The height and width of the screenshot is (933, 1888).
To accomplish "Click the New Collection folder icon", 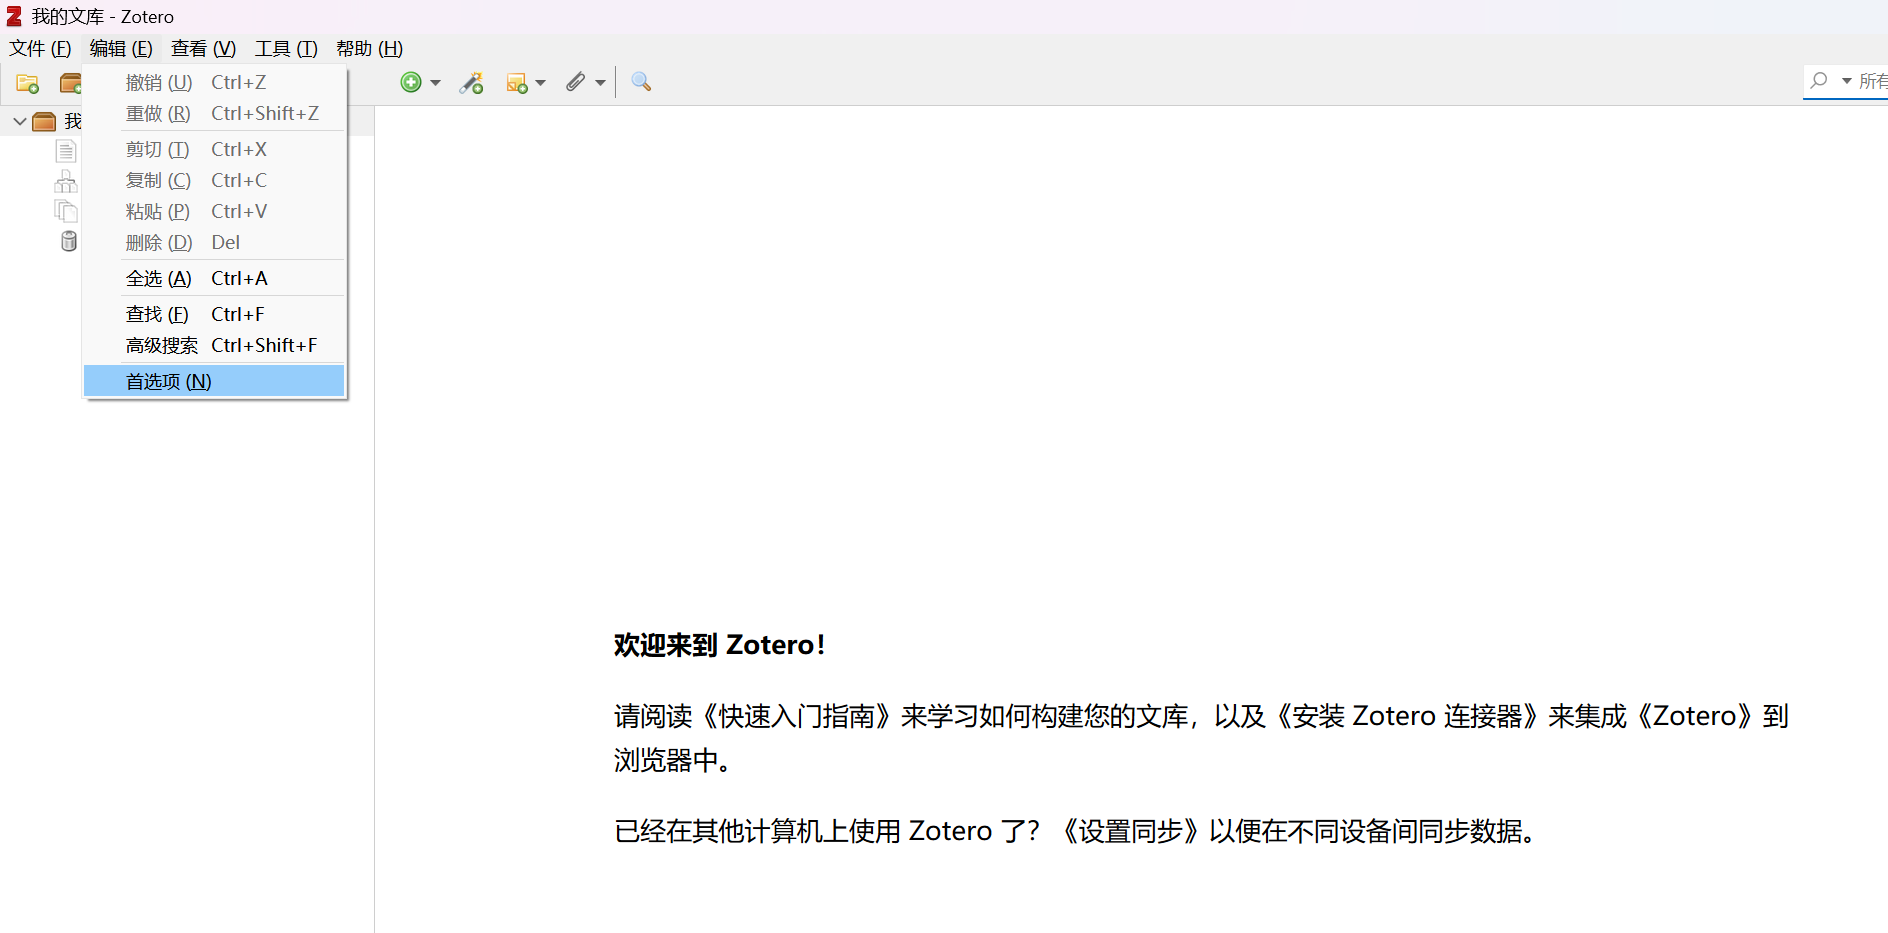I will pos(28,83).
